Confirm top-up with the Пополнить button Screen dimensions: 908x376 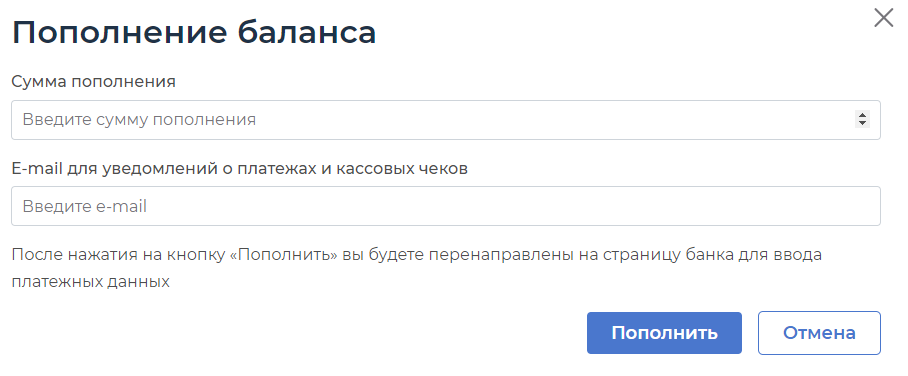(664, 333)
